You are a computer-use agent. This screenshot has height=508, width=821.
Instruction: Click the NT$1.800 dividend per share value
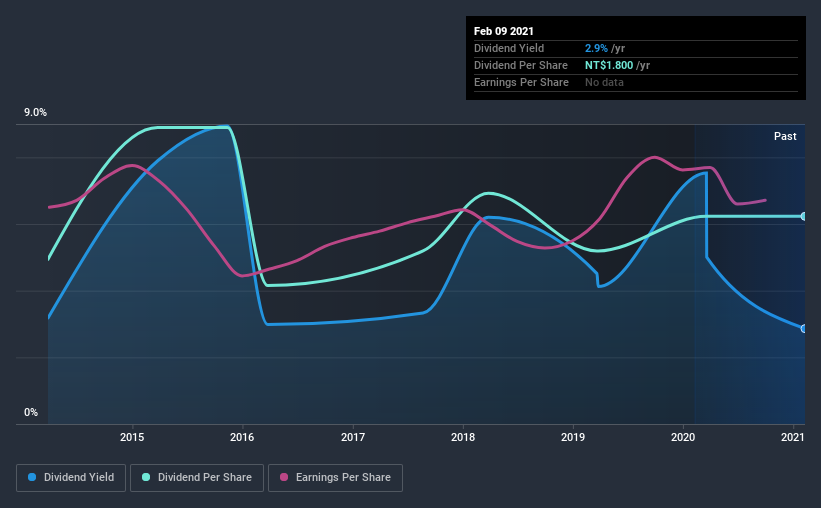pyautogui.click(x=609, y=65)
